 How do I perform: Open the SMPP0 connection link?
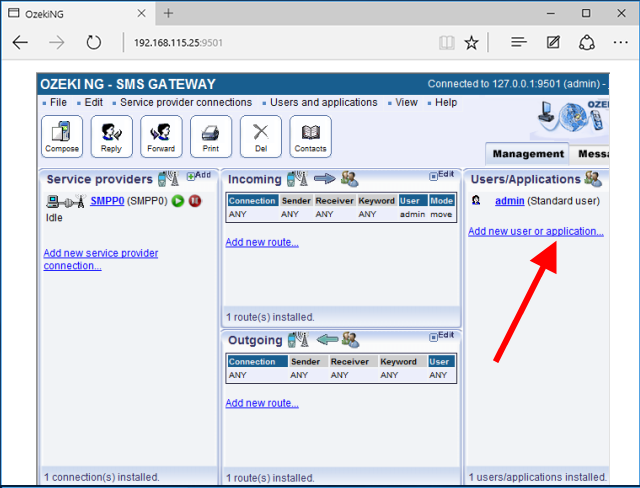click(x=106, y=201)
